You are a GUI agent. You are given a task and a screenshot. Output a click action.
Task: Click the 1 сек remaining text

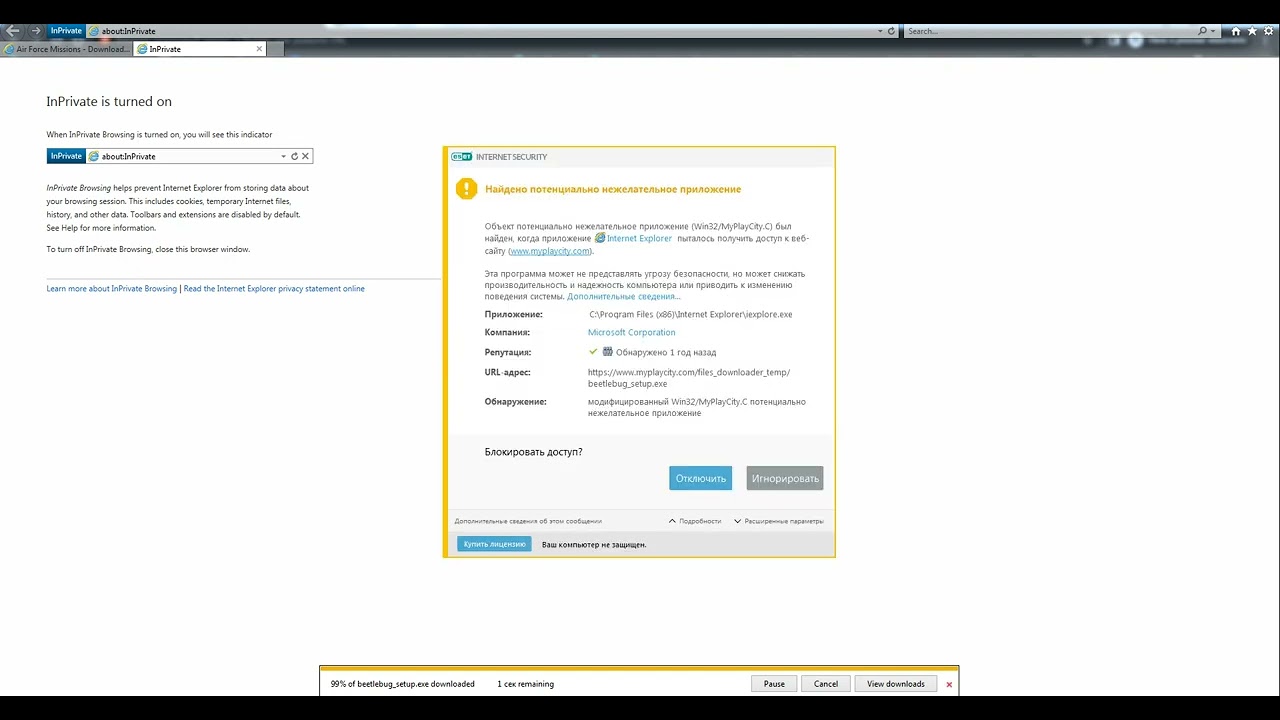click(x=525, y=684)
